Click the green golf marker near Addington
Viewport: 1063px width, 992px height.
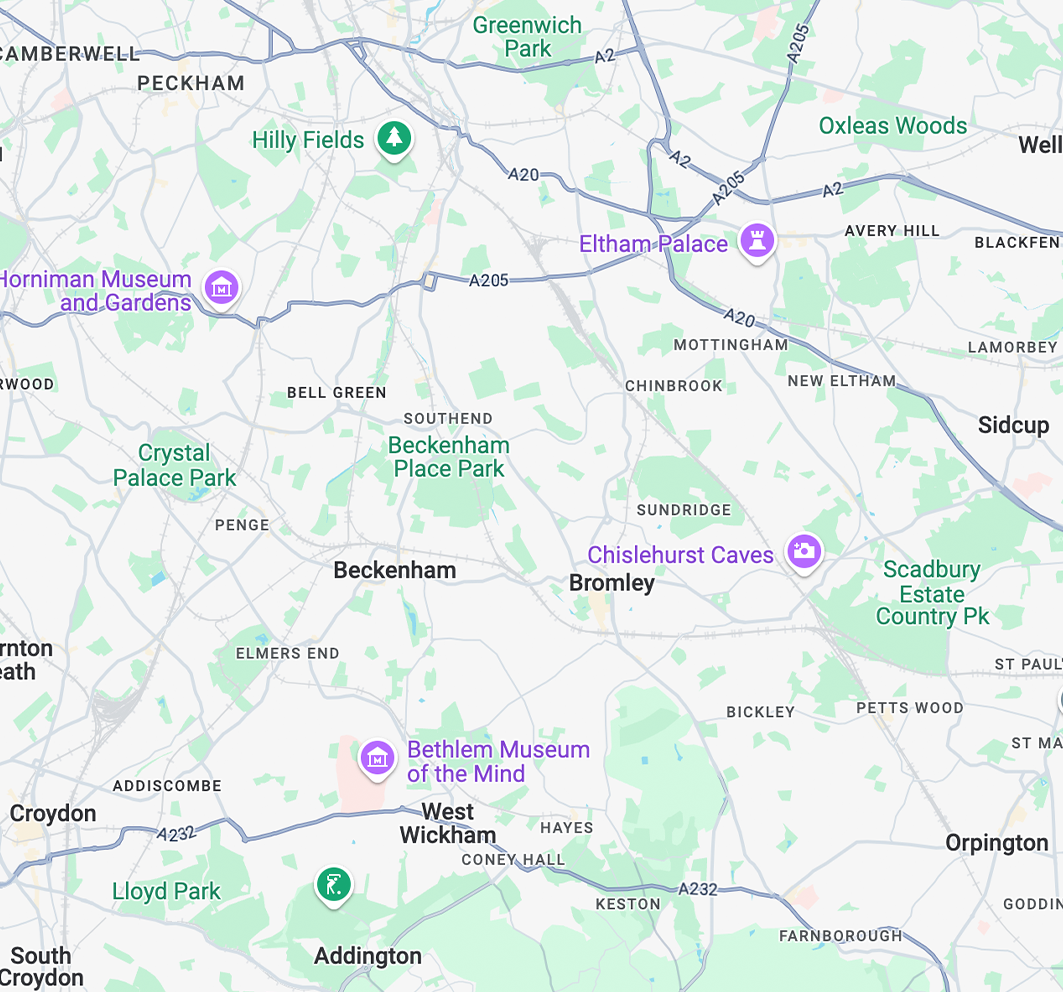334,886
